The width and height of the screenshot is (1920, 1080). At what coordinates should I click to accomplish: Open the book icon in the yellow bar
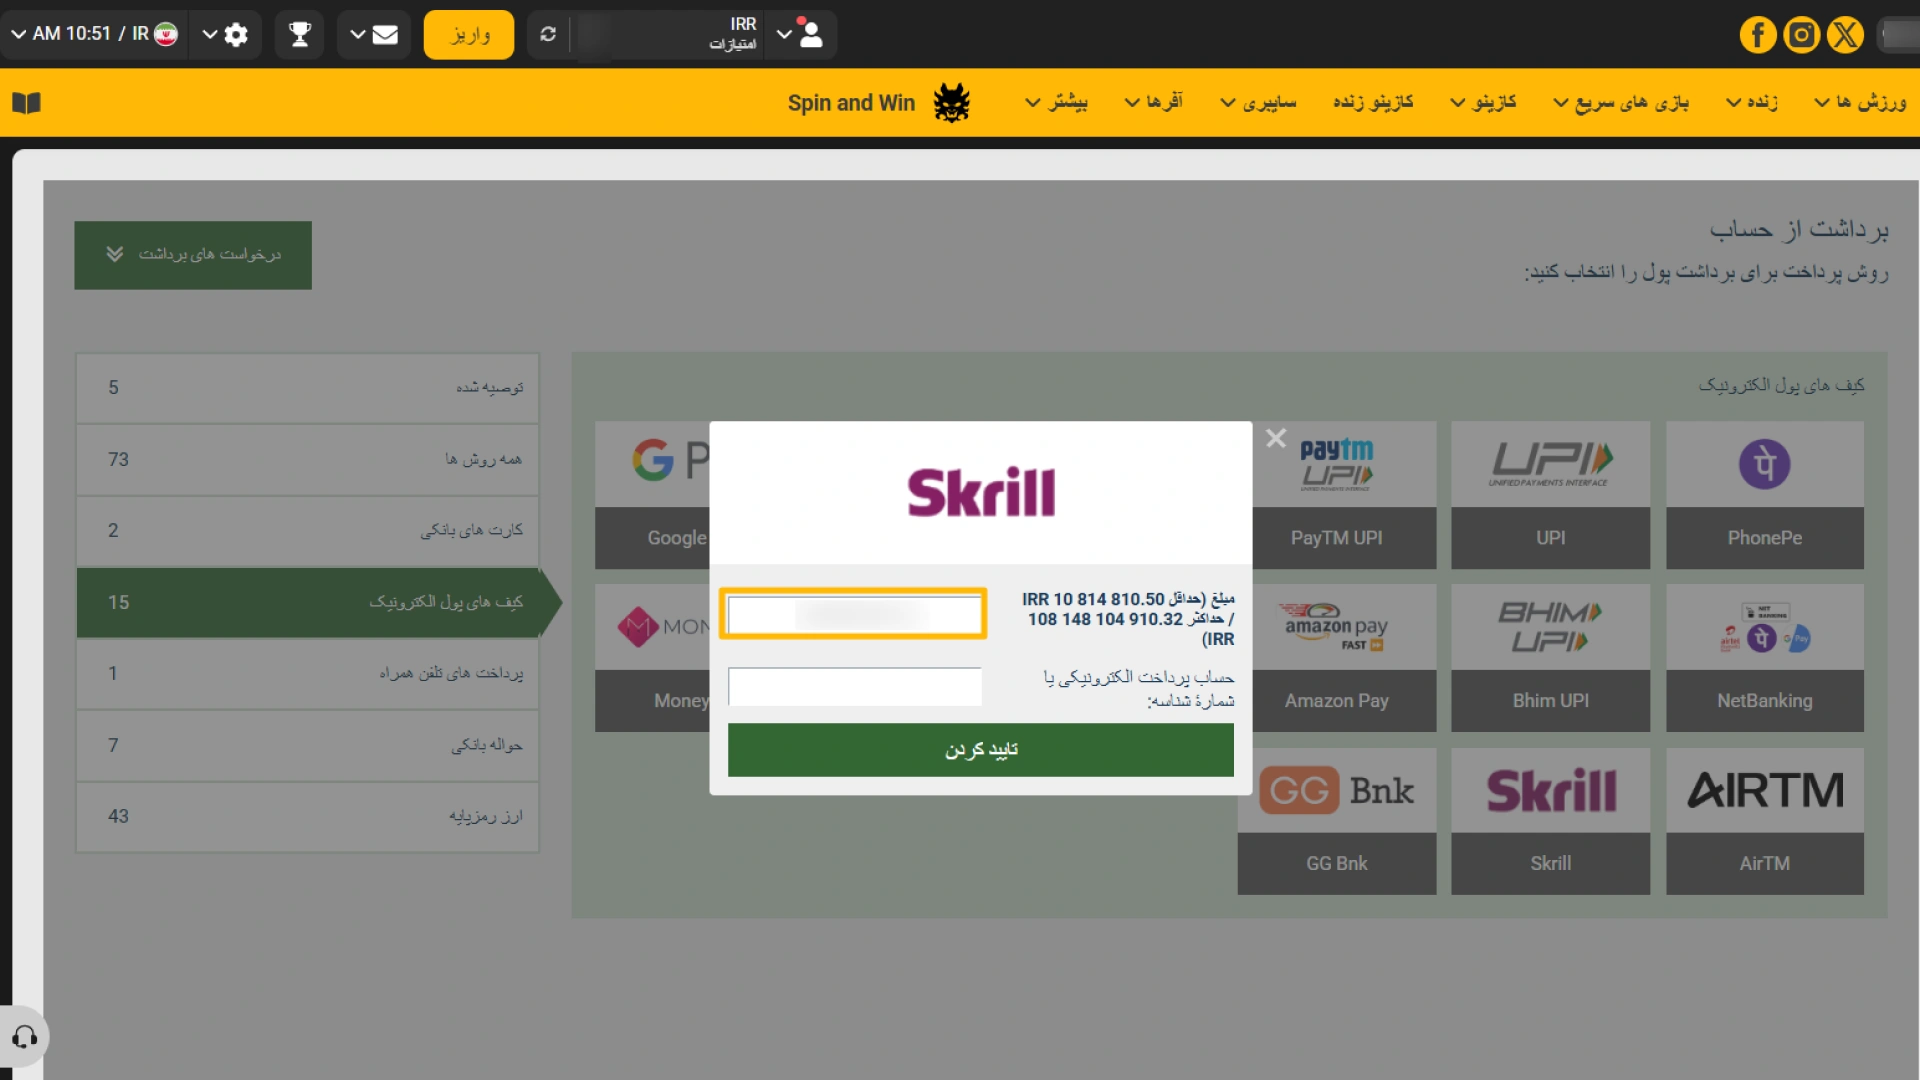pos(26,102)
